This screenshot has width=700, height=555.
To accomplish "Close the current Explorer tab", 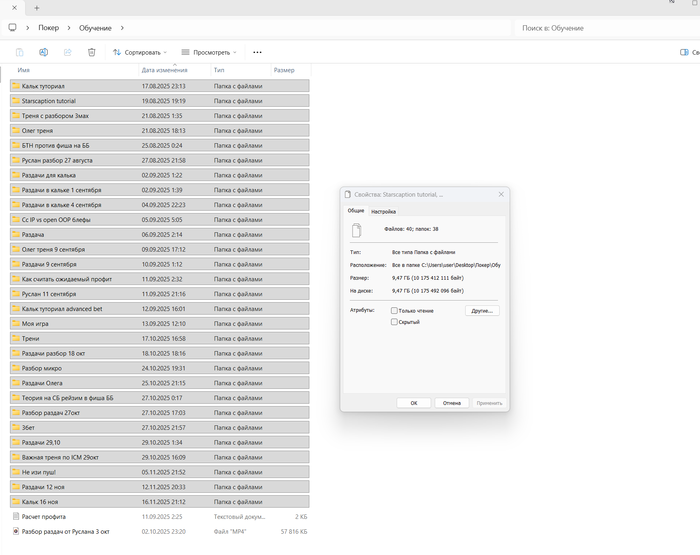I will [14, 8].
